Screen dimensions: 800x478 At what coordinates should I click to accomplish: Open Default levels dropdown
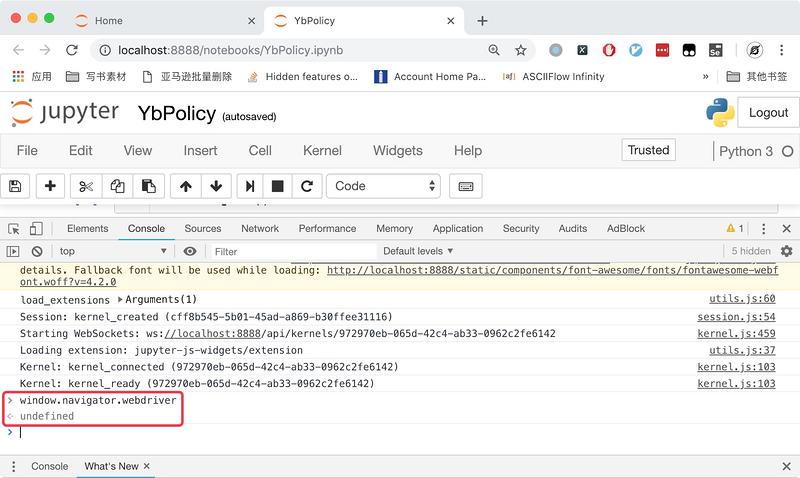(x=418, y=251)
